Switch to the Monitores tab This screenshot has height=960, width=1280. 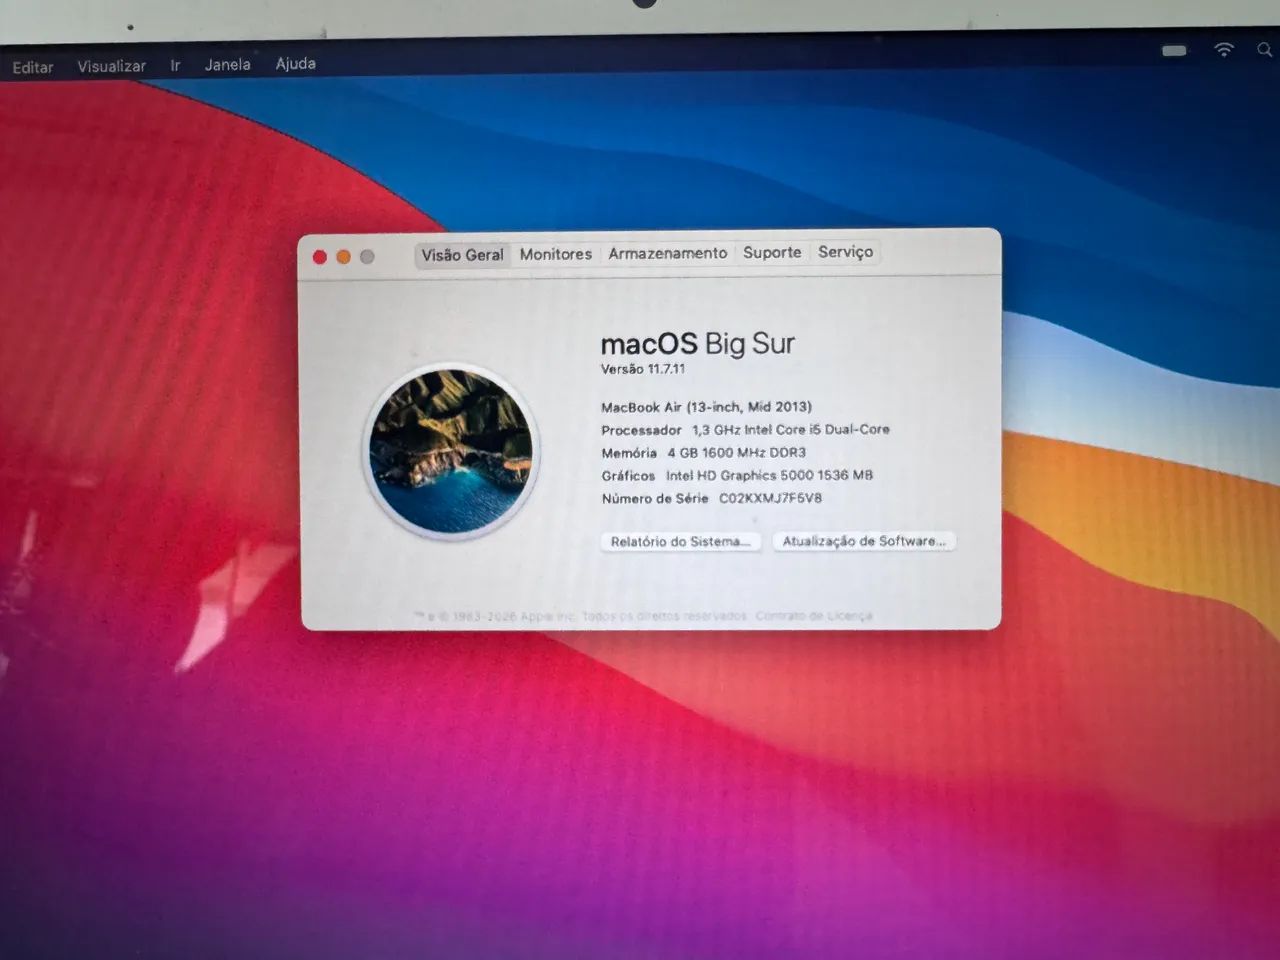[555, 254]
